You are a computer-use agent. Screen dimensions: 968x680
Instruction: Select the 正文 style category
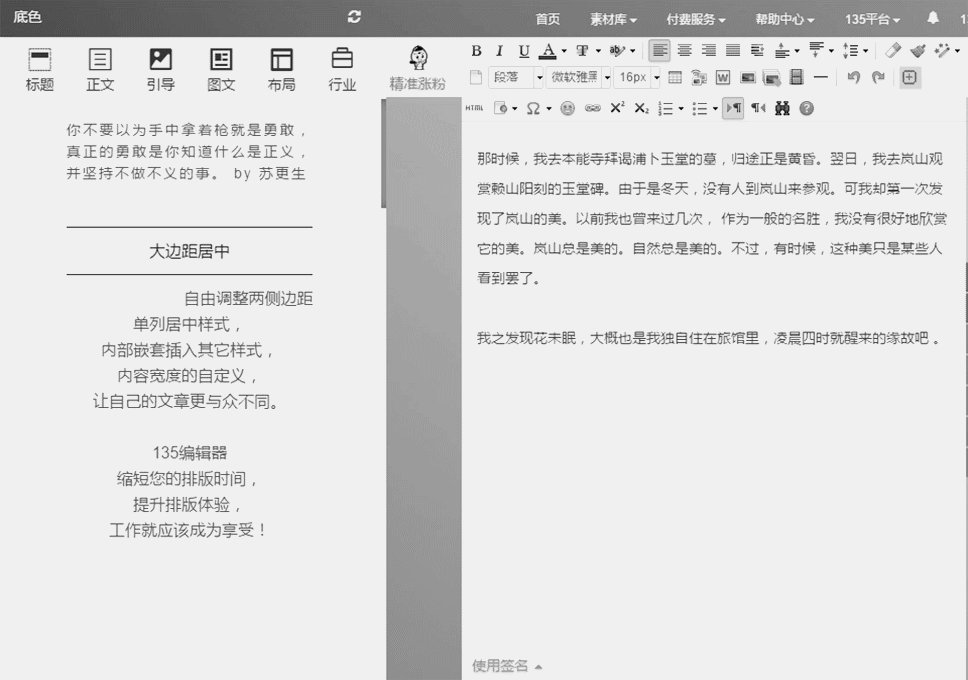[x=100, y=70]
